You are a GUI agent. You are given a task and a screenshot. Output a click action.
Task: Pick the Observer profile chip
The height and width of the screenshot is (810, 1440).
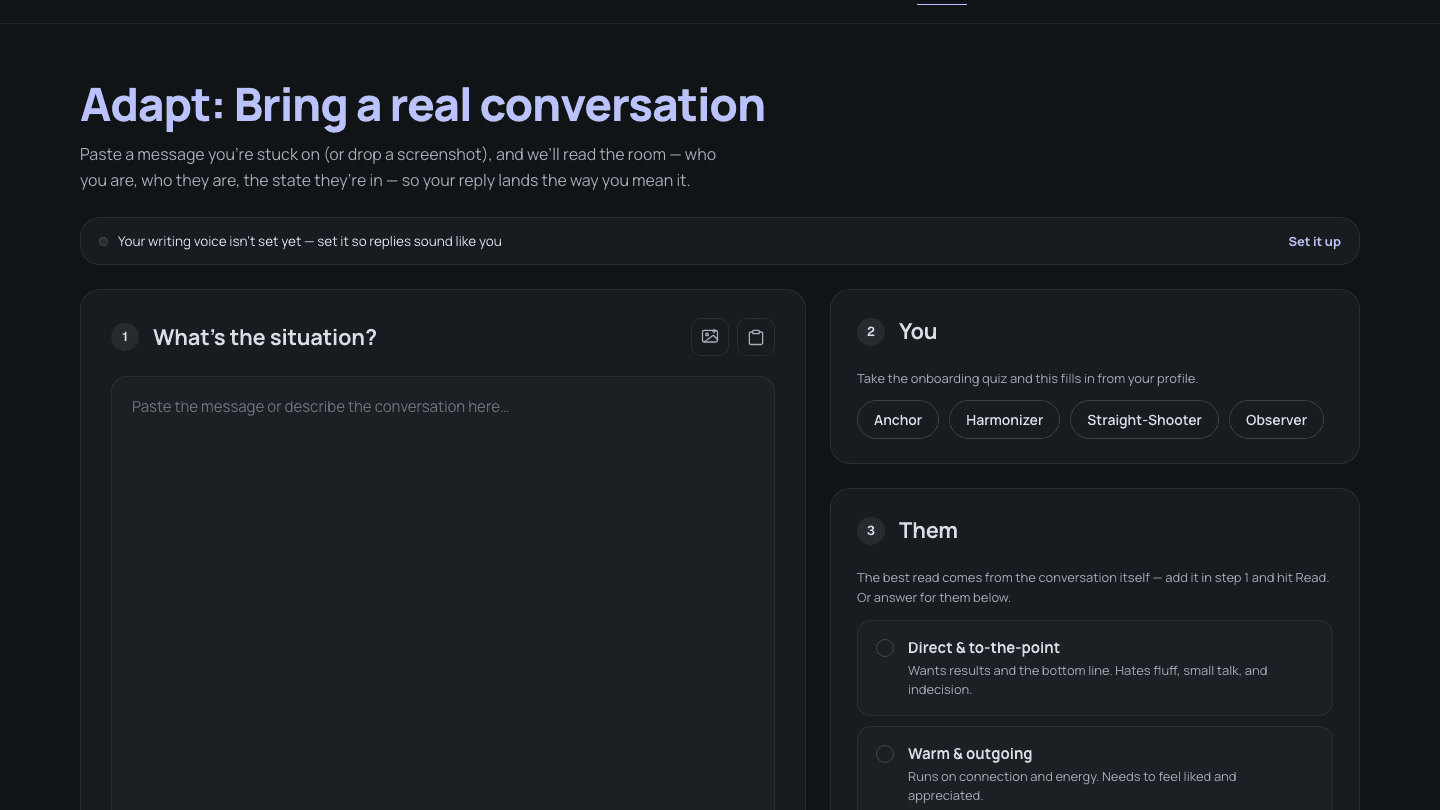[x=1276, y=420]
